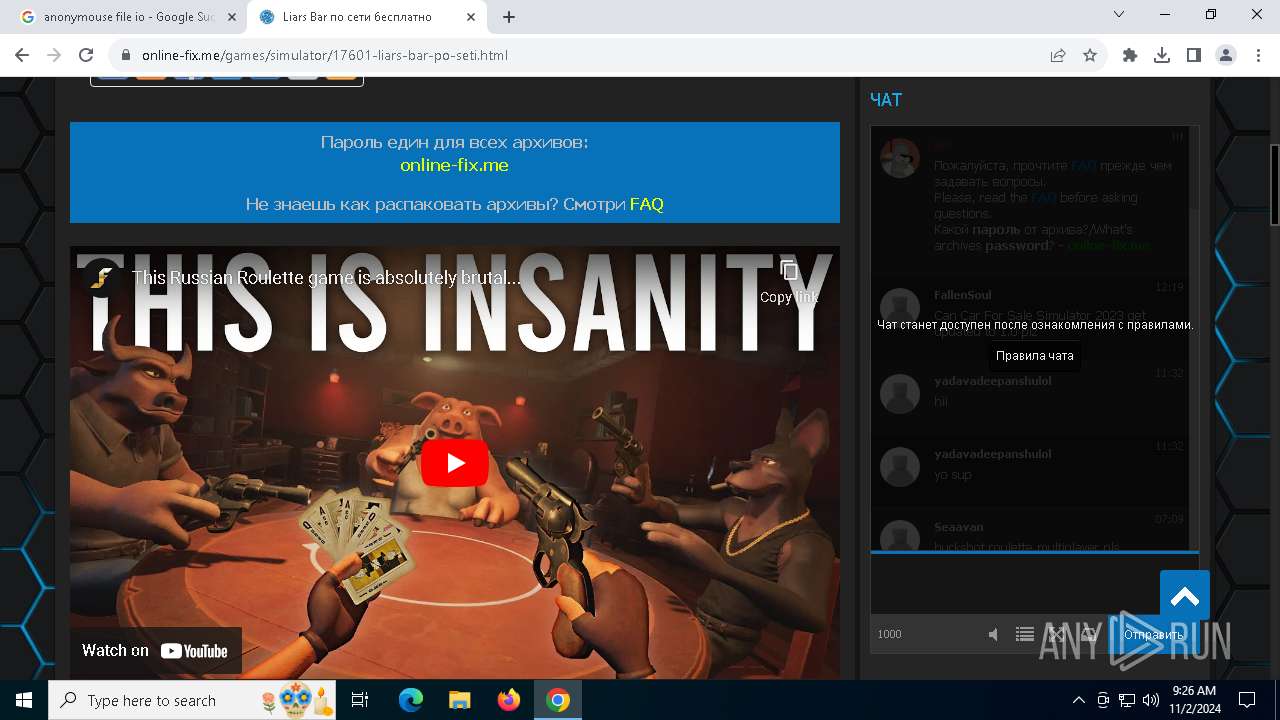Close the Liars Bar tab
The image size is (1280, 720).
point(470,17)
